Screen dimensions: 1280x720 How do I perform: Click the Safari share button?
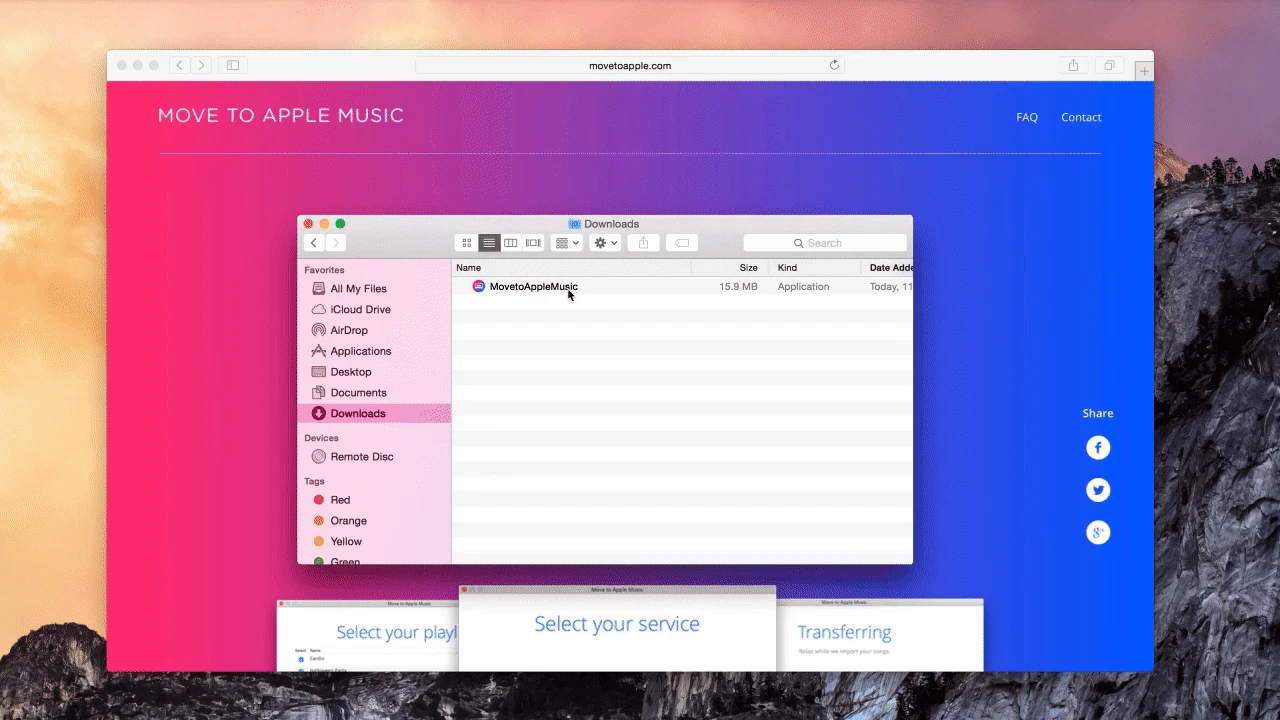point(1073,65)
